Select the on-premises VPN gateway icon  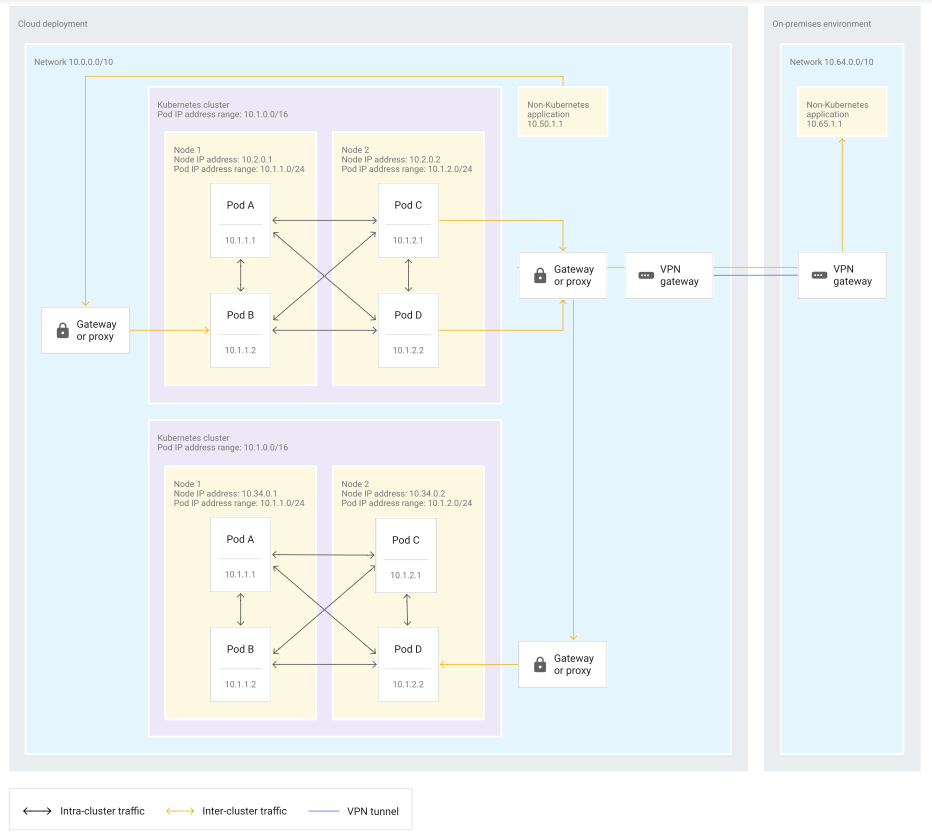pyautogui.click(x=819, y=276)
